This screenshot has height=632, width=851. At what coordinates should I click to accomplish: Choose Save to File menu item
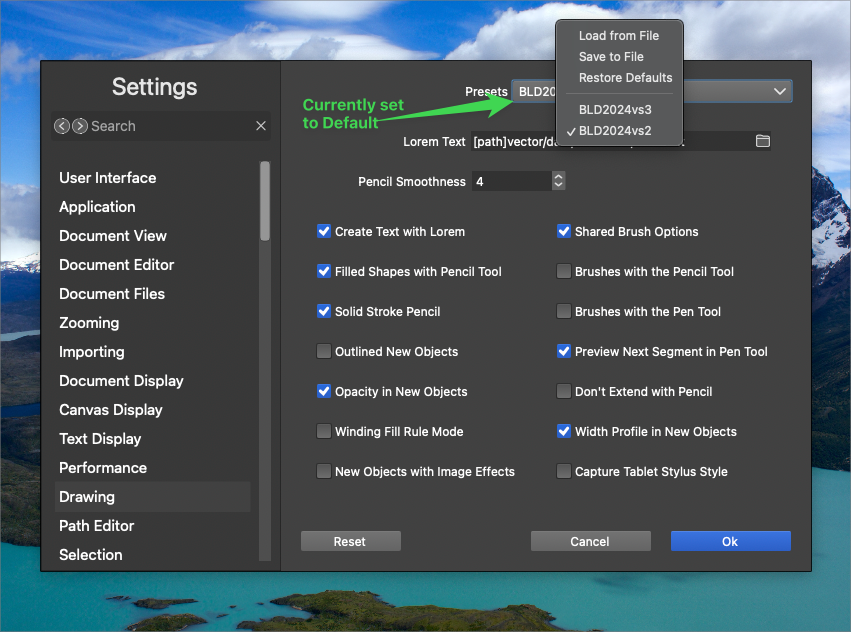point(611,57)
